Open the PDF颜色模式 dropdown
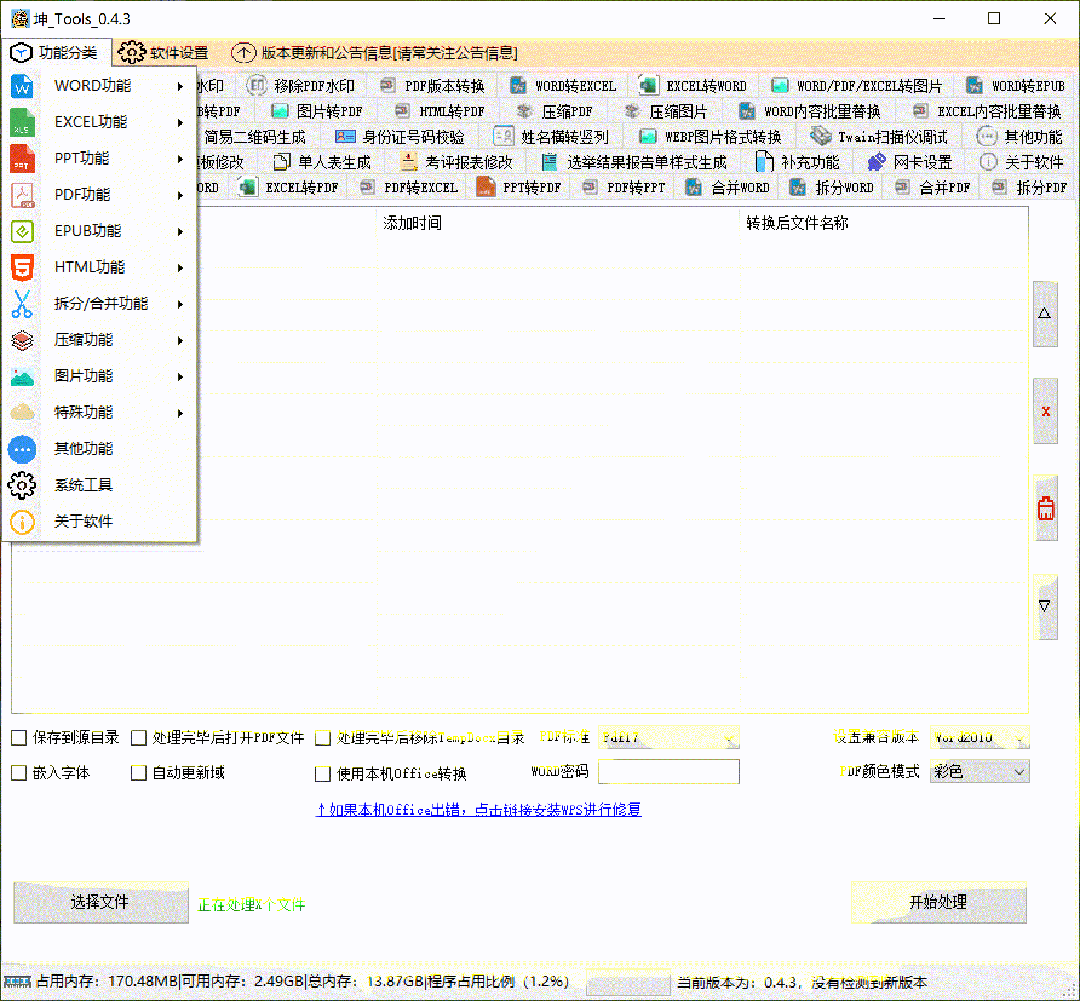This screenshot has height=1001, width=1080. 979,772
